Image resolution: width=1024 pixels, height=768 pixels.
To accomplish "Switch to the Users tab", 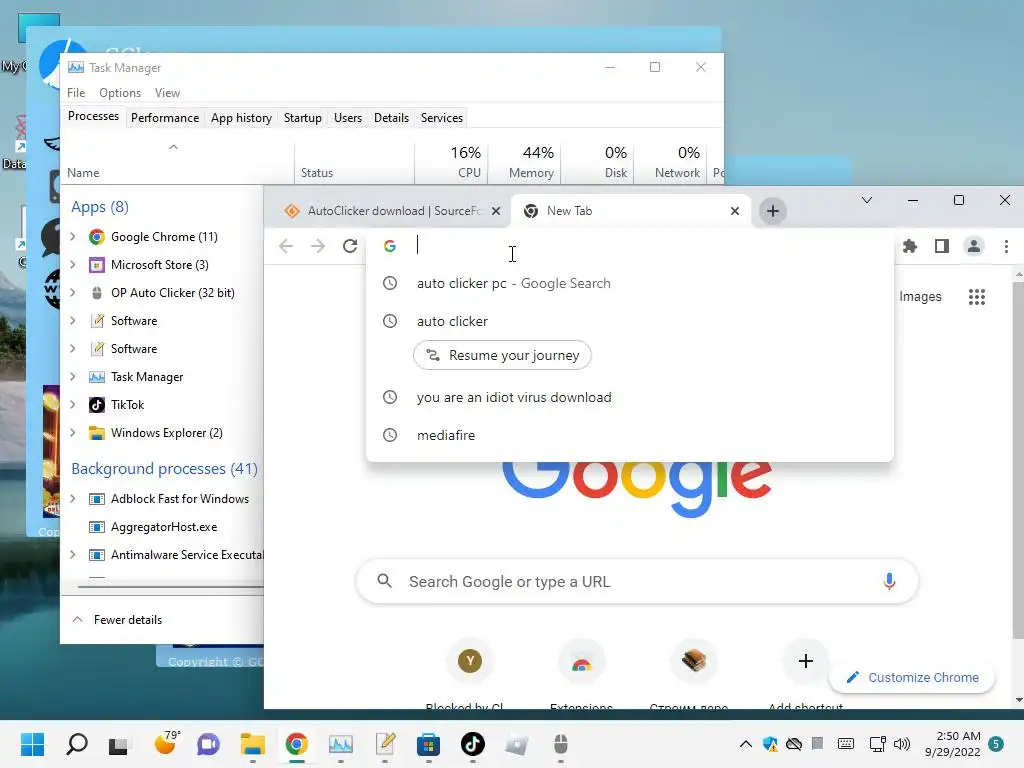I will click(x=347, y=118).
